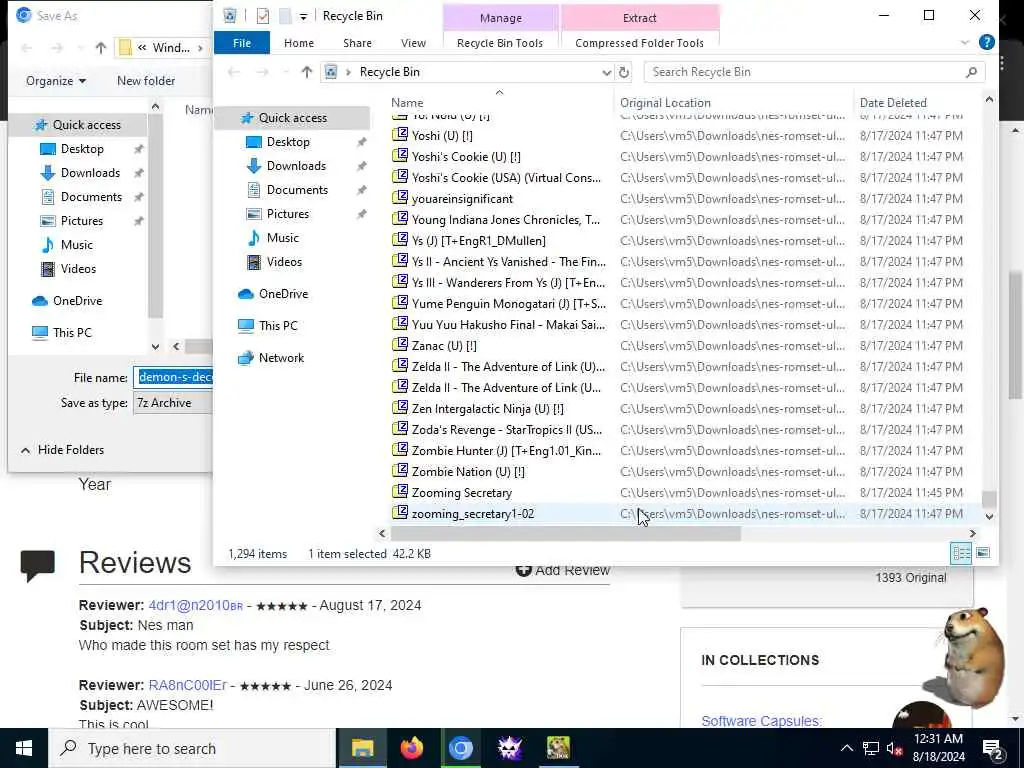The height and width of the screenshot is (768, 1024).
Task: Open the Compressed Folder Tools tab
Action: (639, 42)
